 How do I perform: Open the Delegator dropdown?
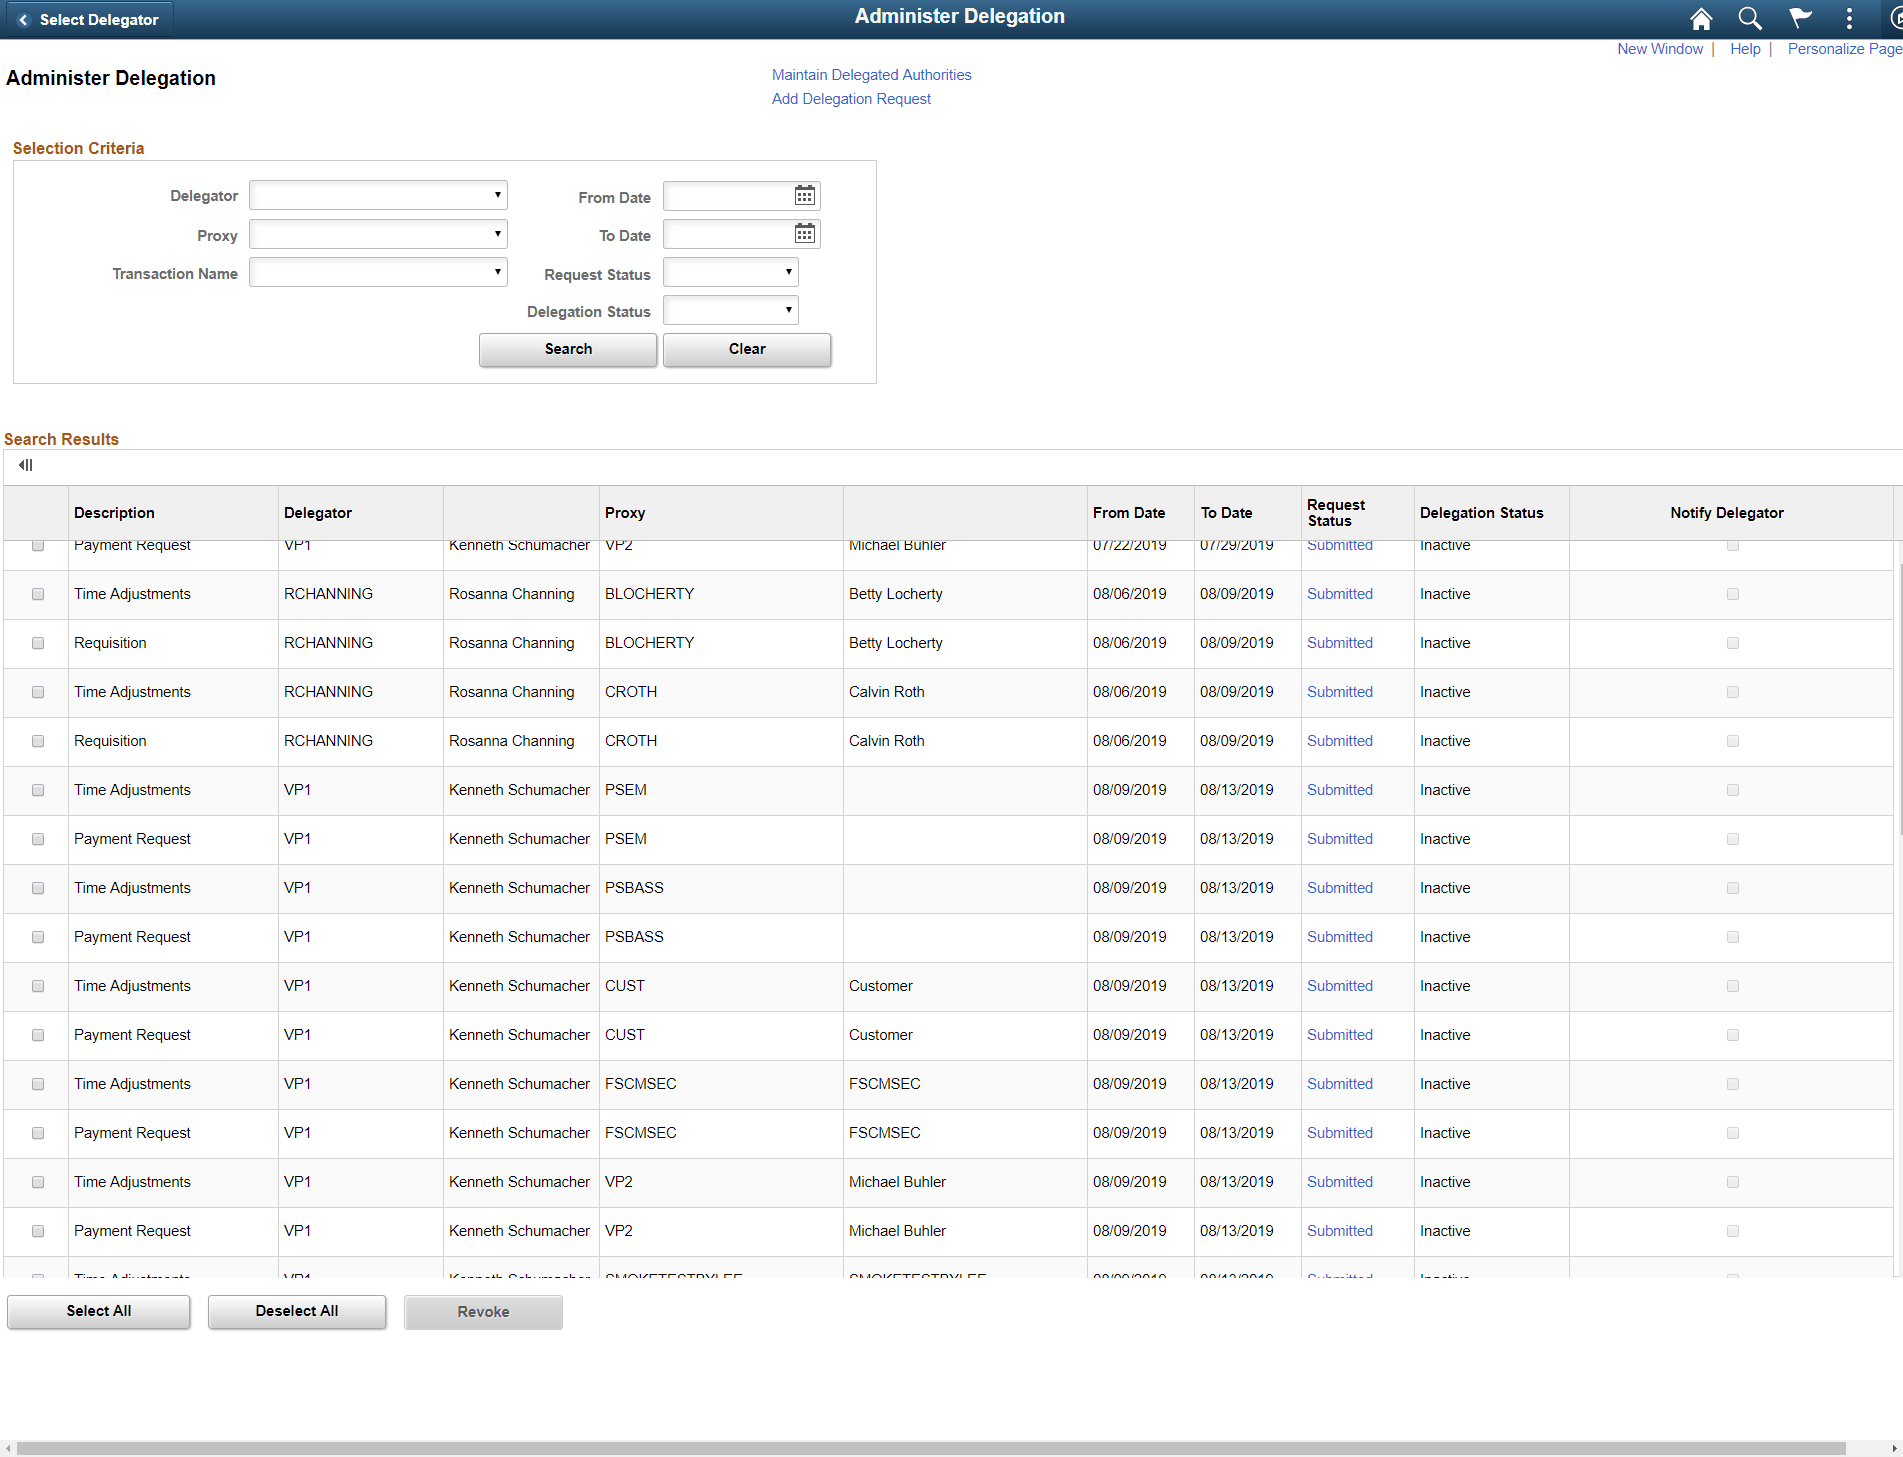(378, 194)
